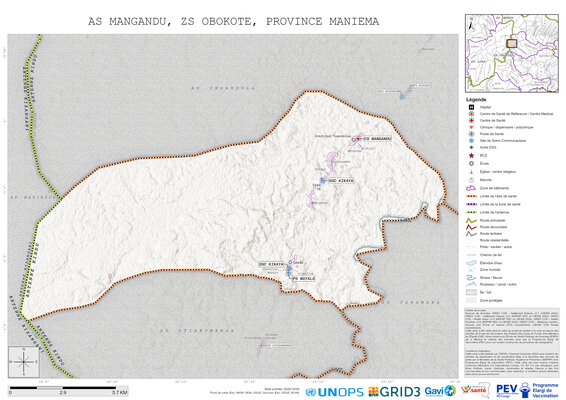Click the Chemin de fer legend line
This screenshot has width=566, height=400.
(471, 255)
